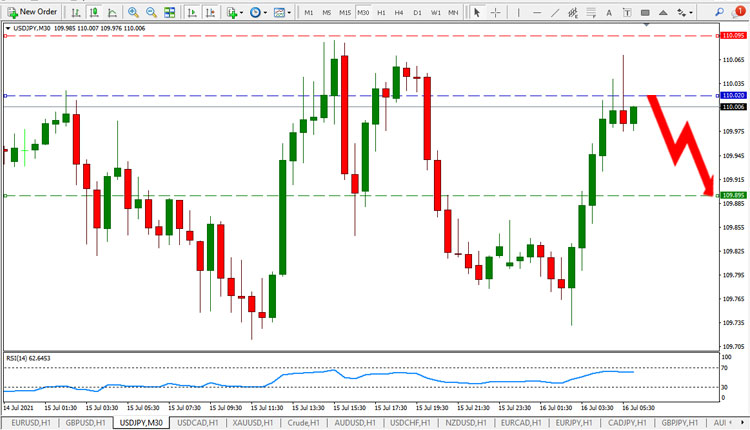Expand the periods clock dropdown arrow

tap(265, 12)
